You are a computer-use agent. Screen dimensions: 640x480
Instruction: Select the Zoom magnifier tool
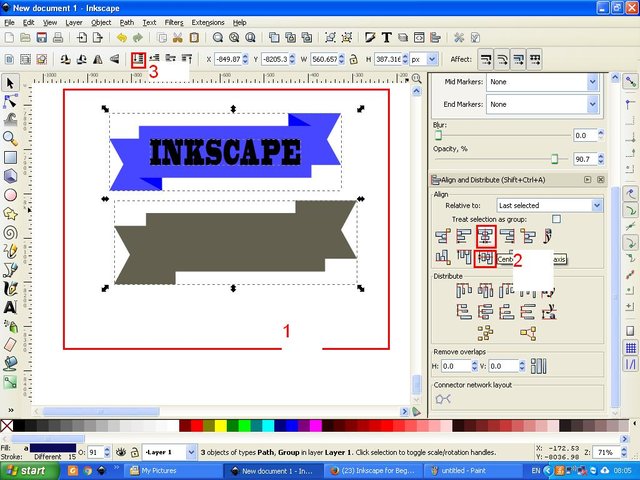[10, 138]
